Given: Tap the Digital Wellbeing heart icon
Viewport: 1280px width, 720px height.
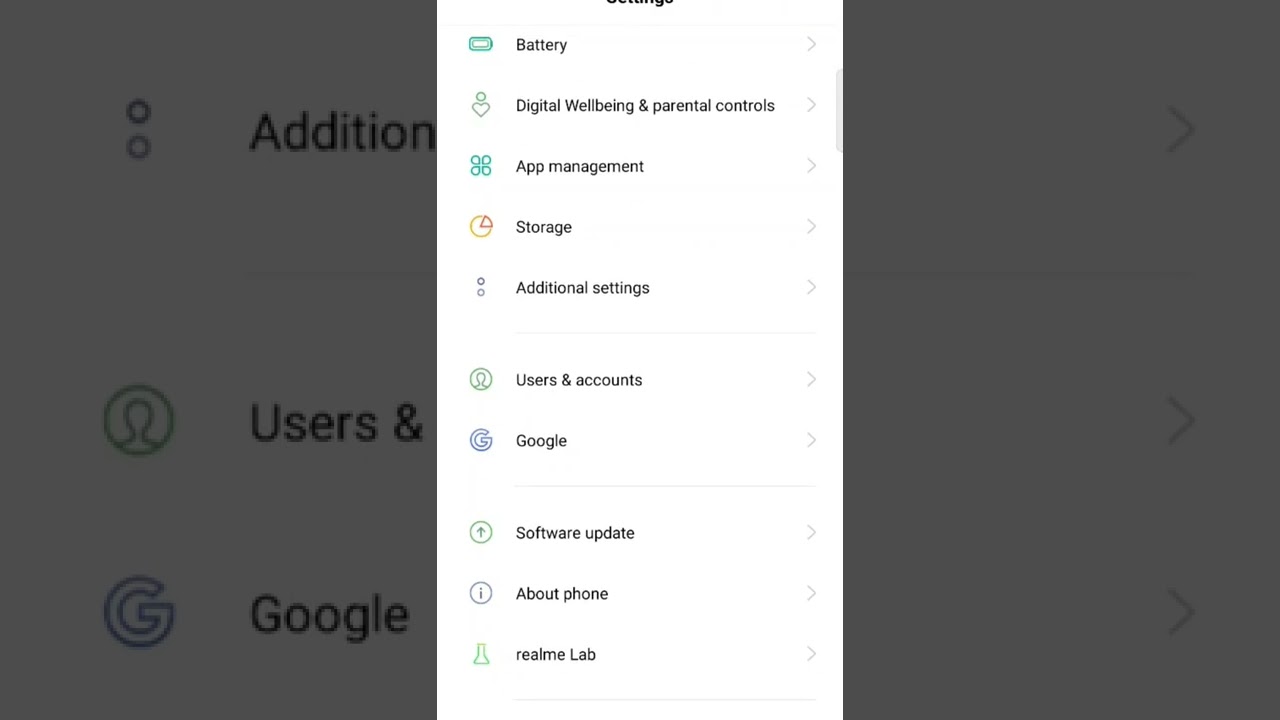Looking at the screenshot, I should (481, 105).
